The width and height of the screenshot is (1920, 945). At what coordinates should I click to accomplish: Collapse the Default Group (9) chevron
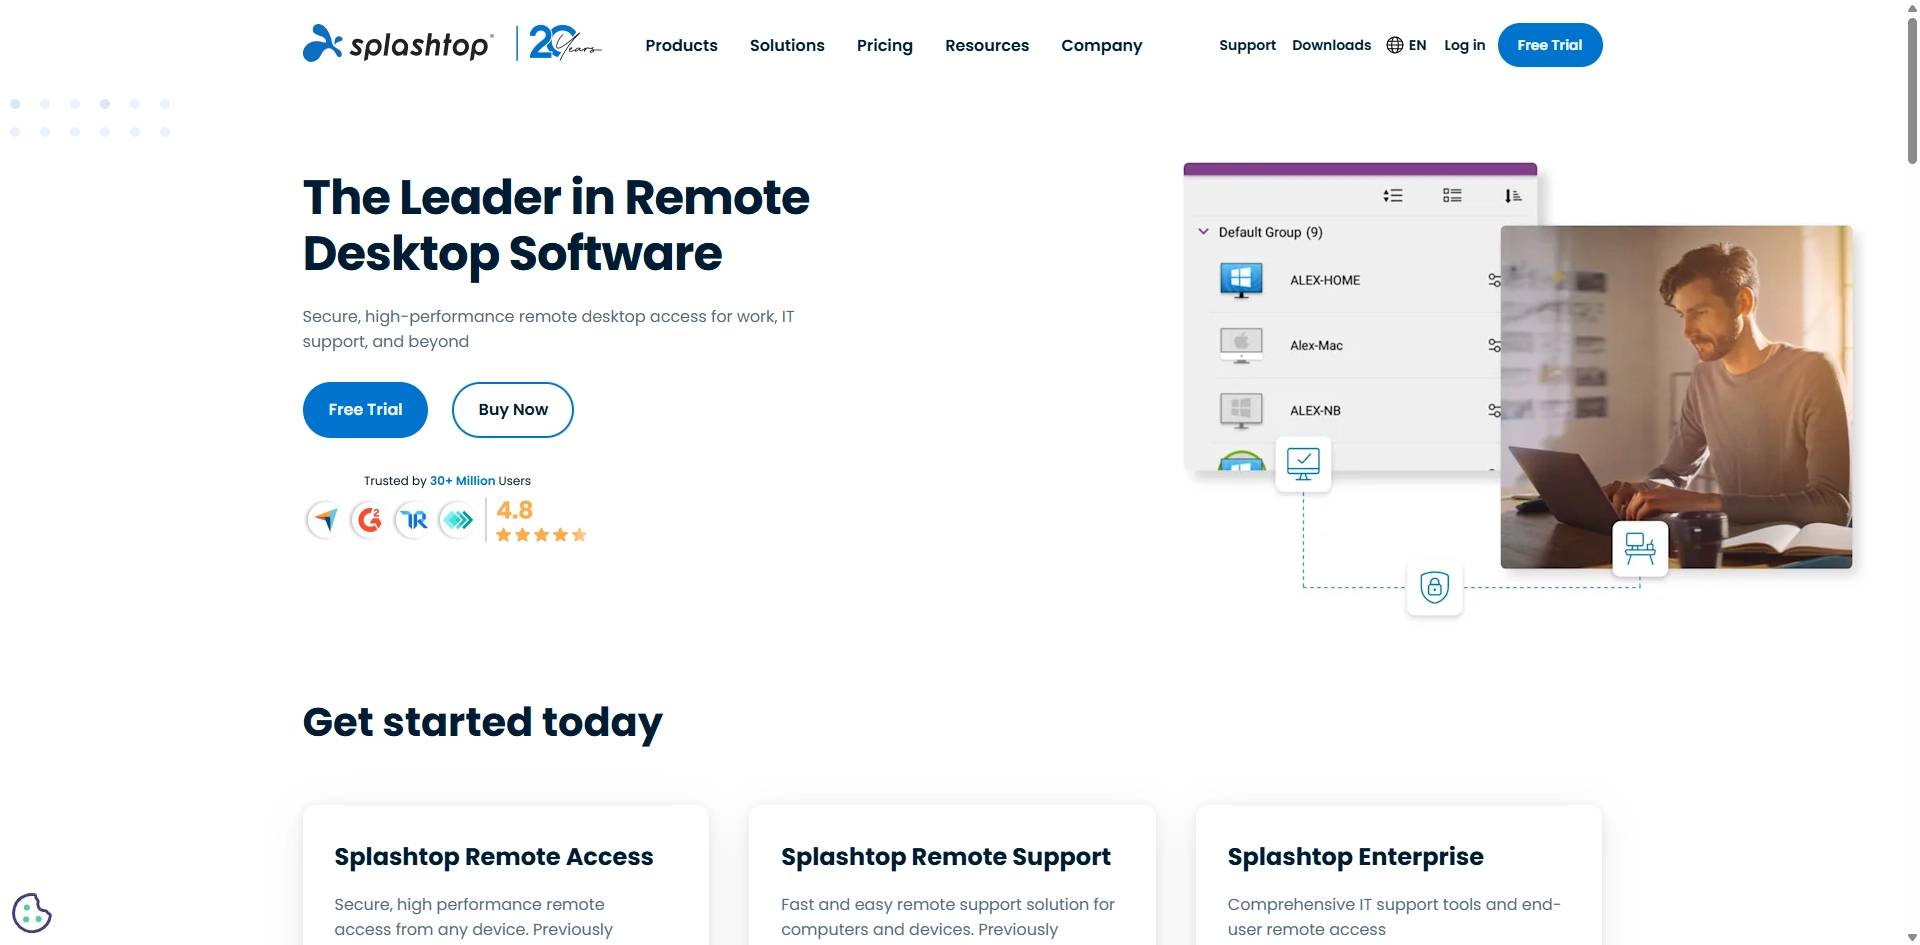(1204, 231)
